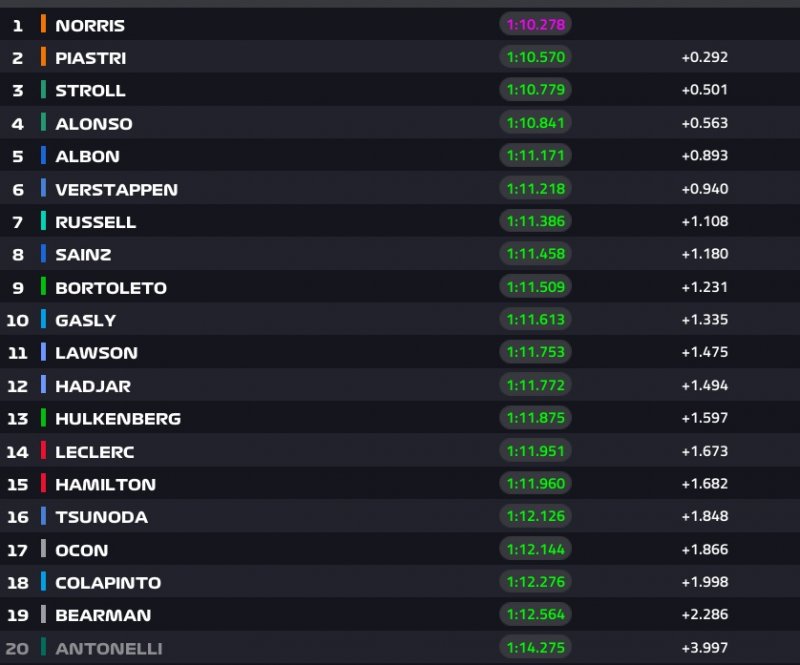
Task: Click the orange team bar beside Piastri
Action: 44,58
